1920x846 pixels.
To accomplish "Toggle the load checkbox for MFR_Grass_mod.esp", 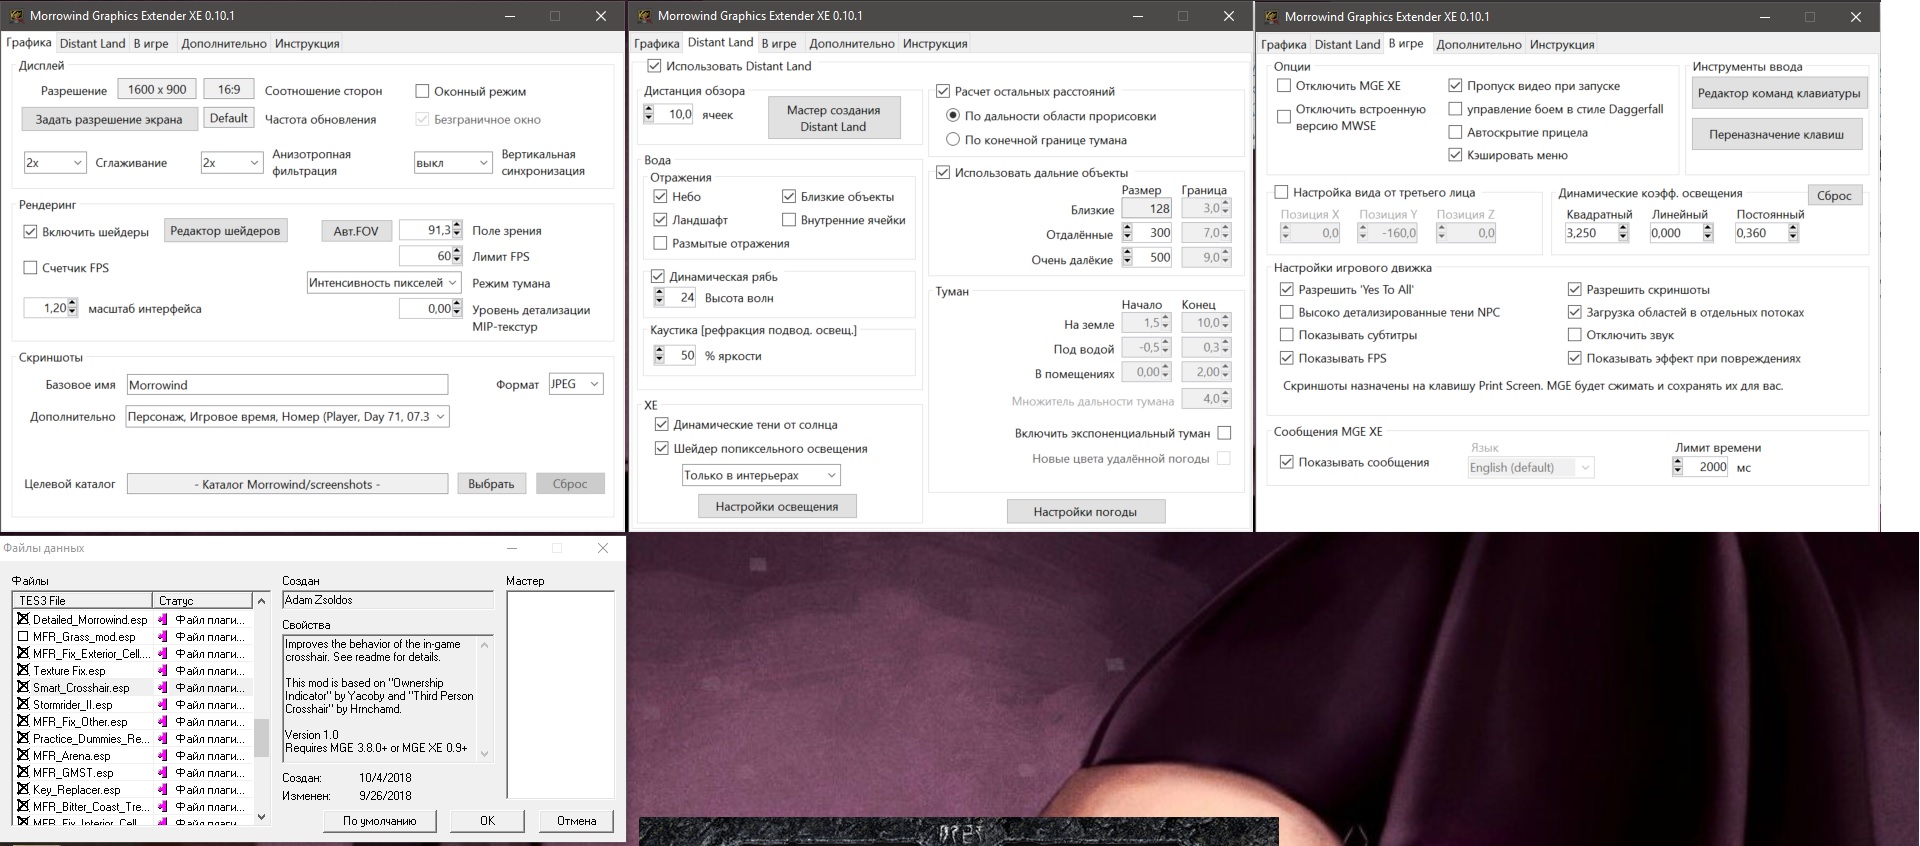I will [x=23, y=636].
